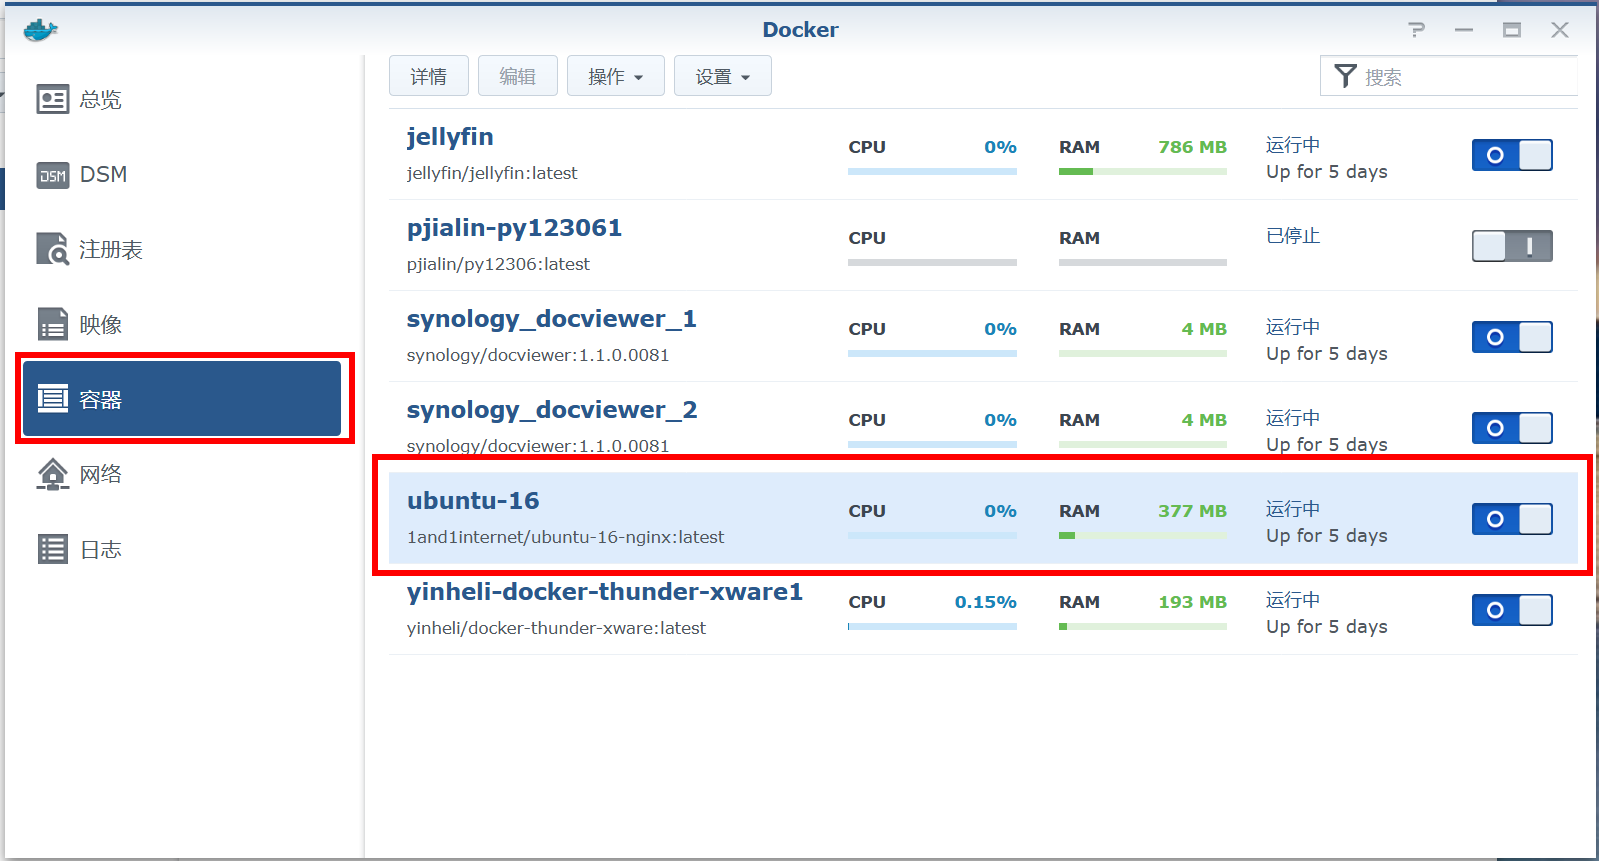Click the pjialin/py12306:latest image text
Viewport: 1599px width, 861px height.
498,264
